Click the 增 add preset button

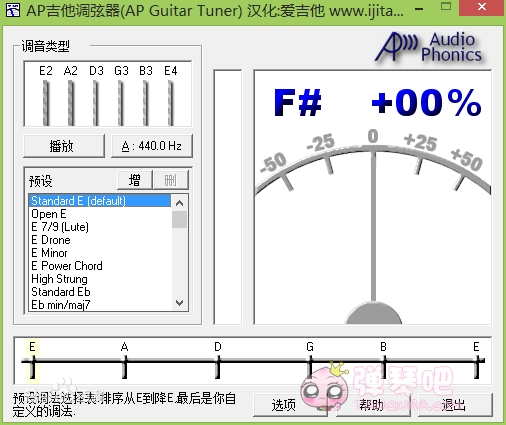(135, 180)
